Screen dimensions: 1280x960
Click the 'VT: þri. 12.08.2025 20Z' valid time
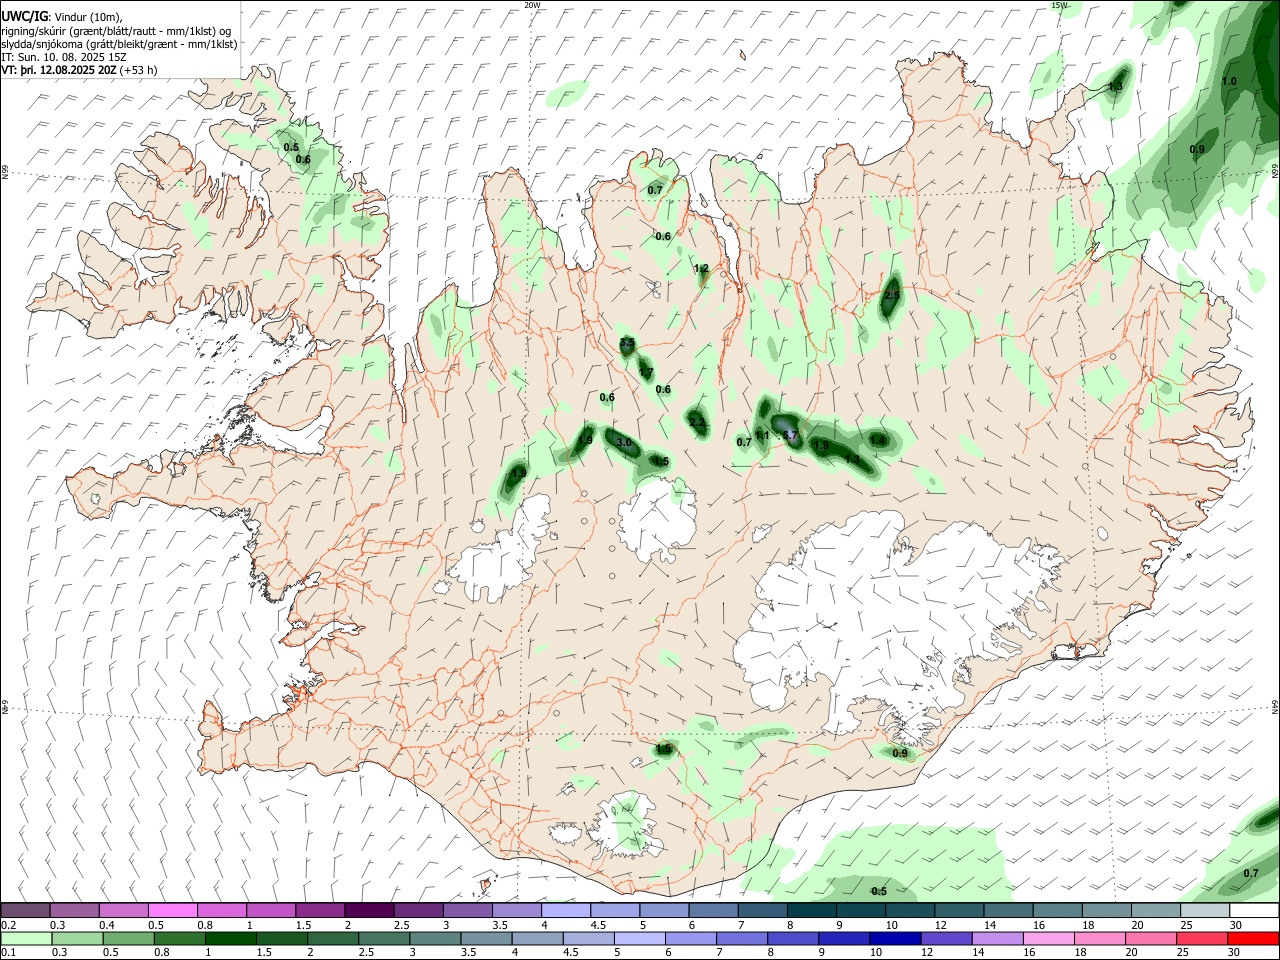[59, 70]
